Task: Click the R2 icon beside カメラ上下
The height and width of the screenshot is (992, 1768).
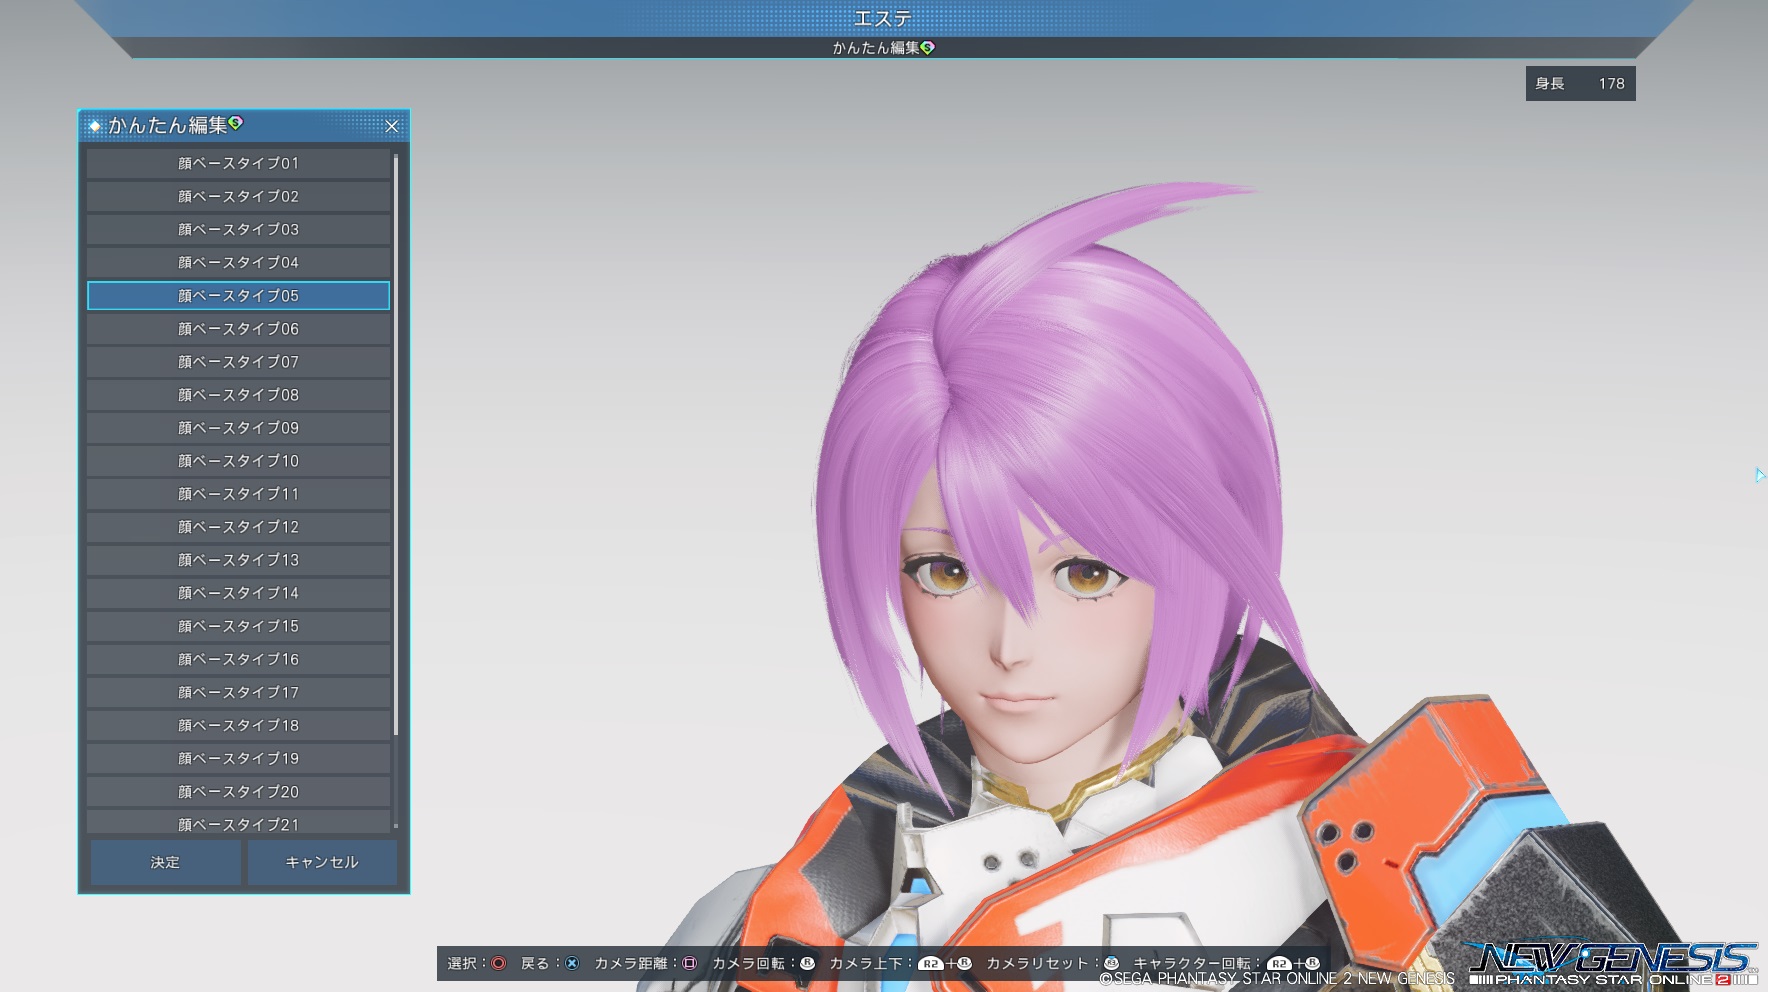Action: 930,964
